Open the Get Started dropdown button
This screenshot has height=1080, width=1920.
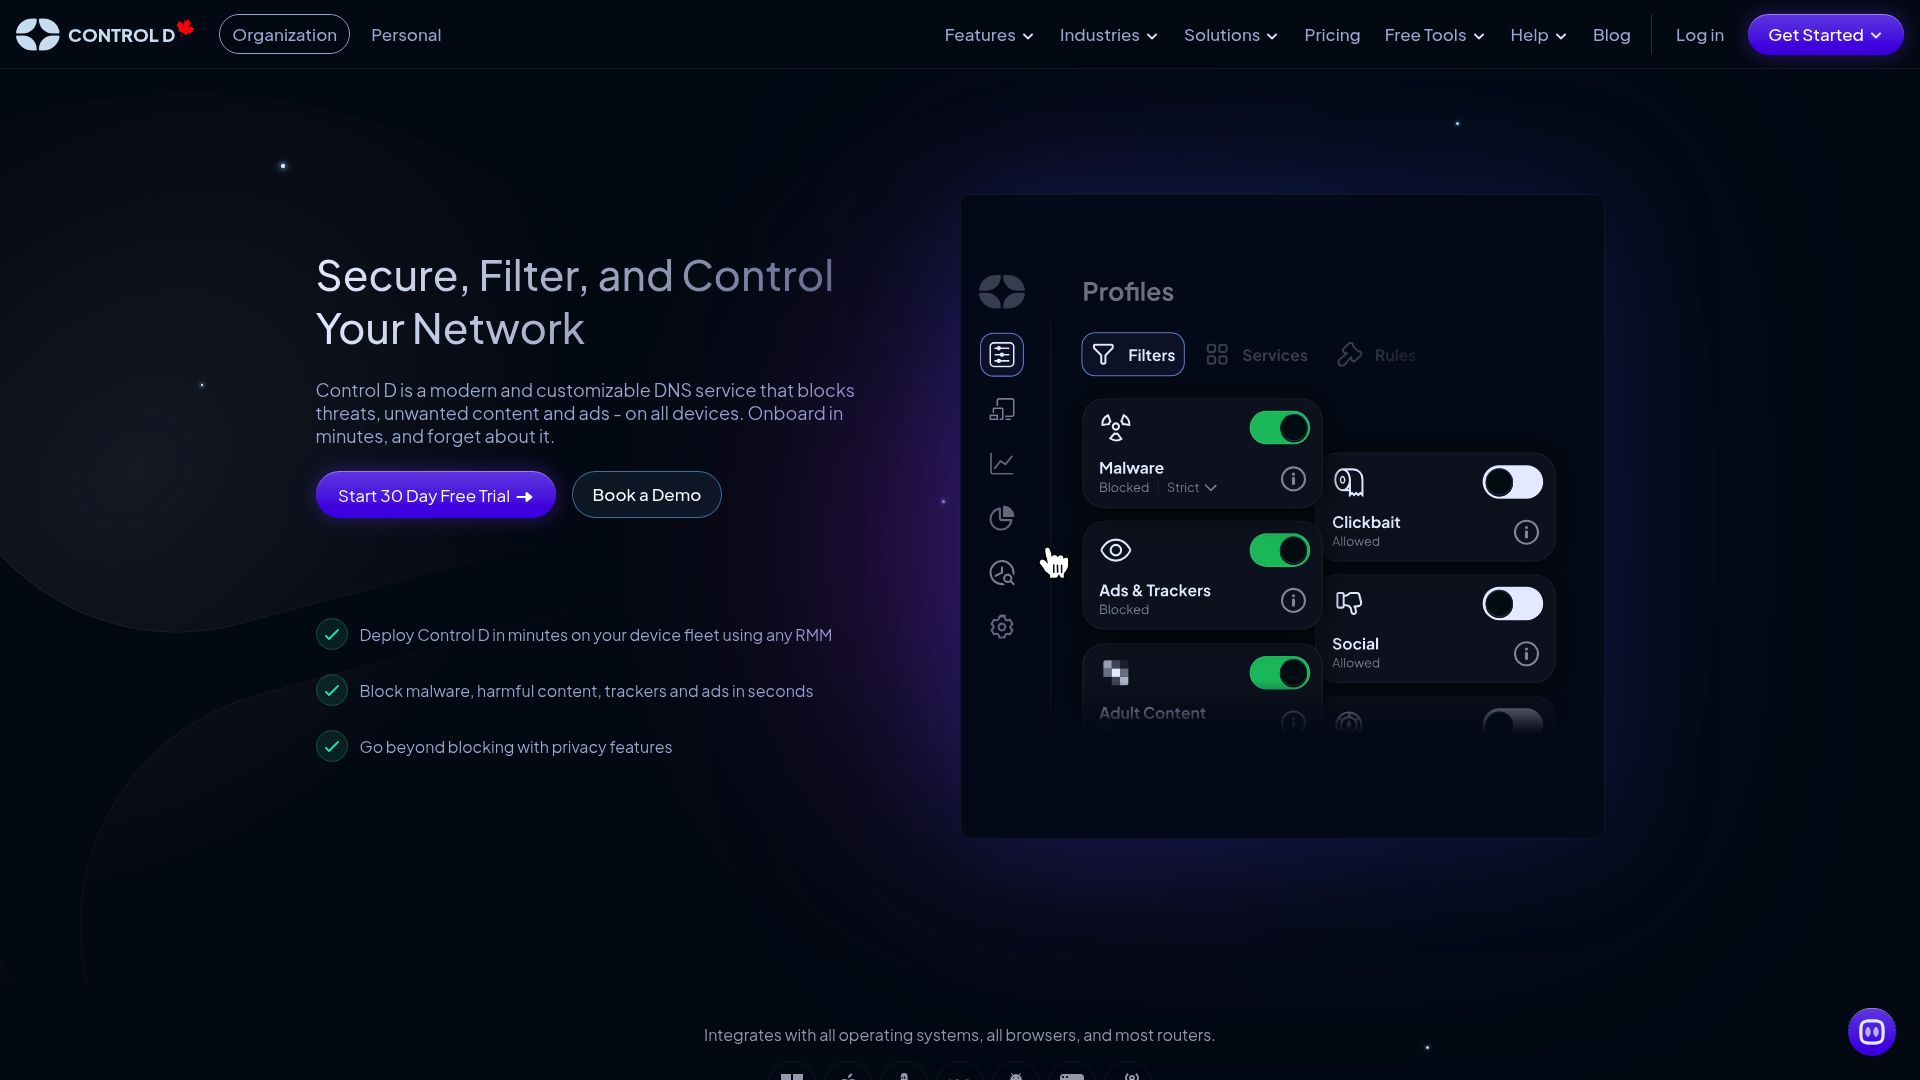[x=1825, y=35]
